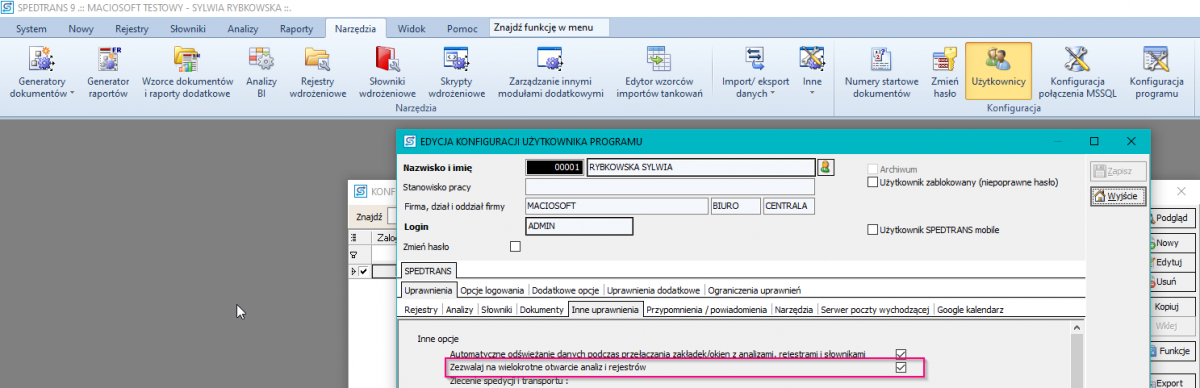Click the Login field with ADMIN
1200x388 pixels.
point(580,226)
